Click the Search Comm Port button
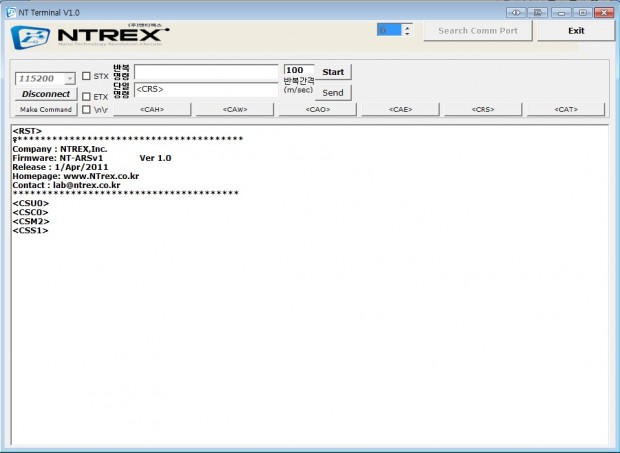The image size is (620, 453). 478,31
